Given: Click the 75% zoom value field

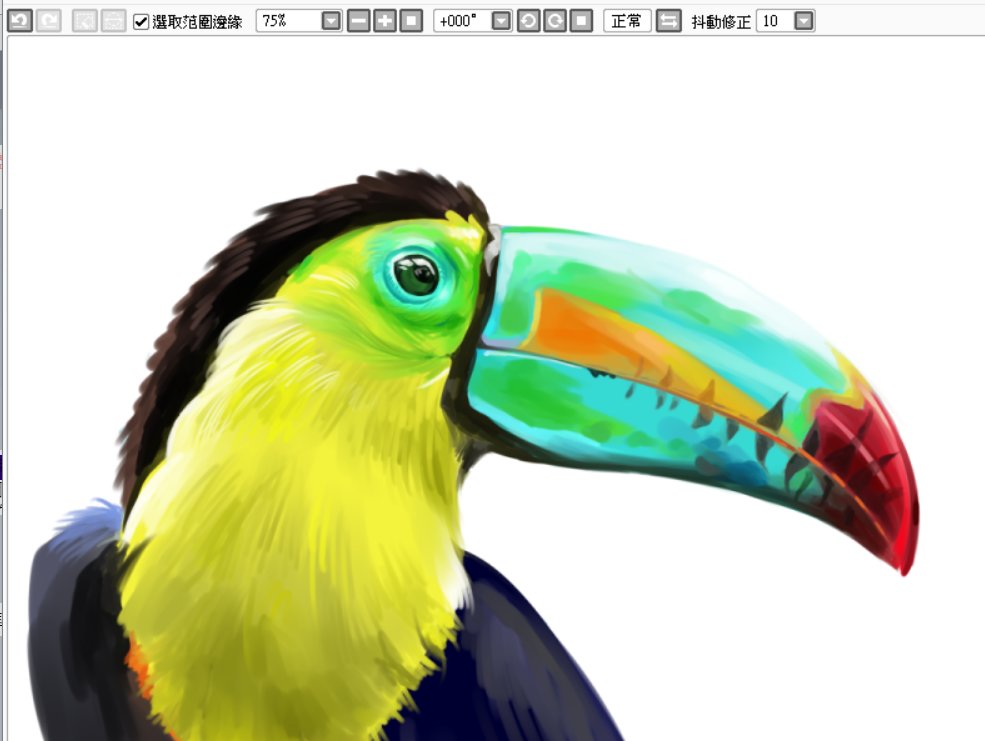Looking at the screenshot, I should (x=289, y=21).
